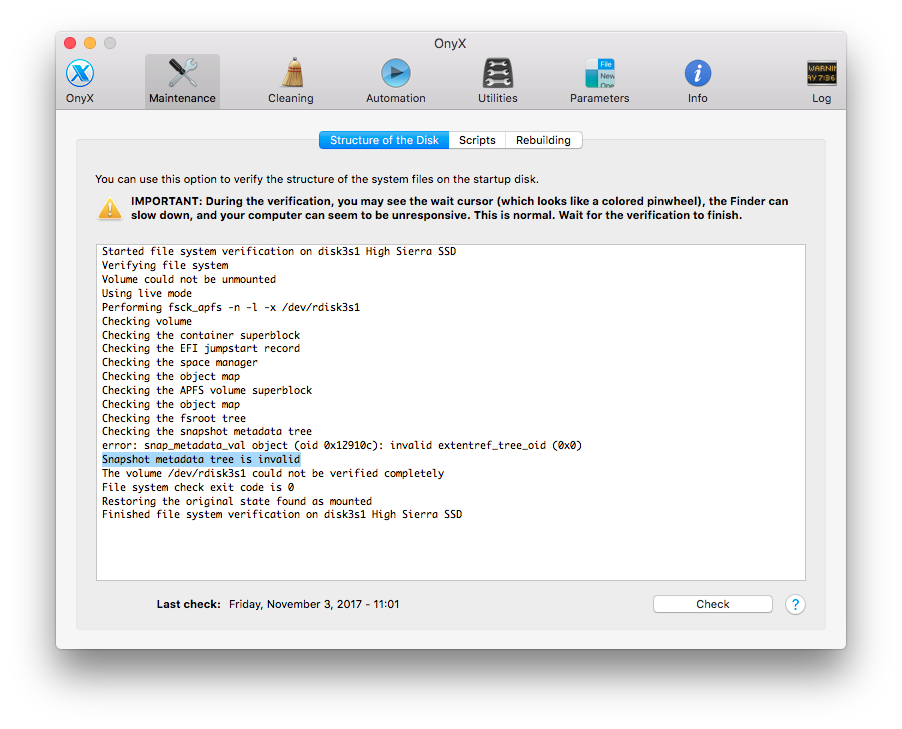Open the Cleaning broom icon
902x729 pixels.
pos(291,74)
